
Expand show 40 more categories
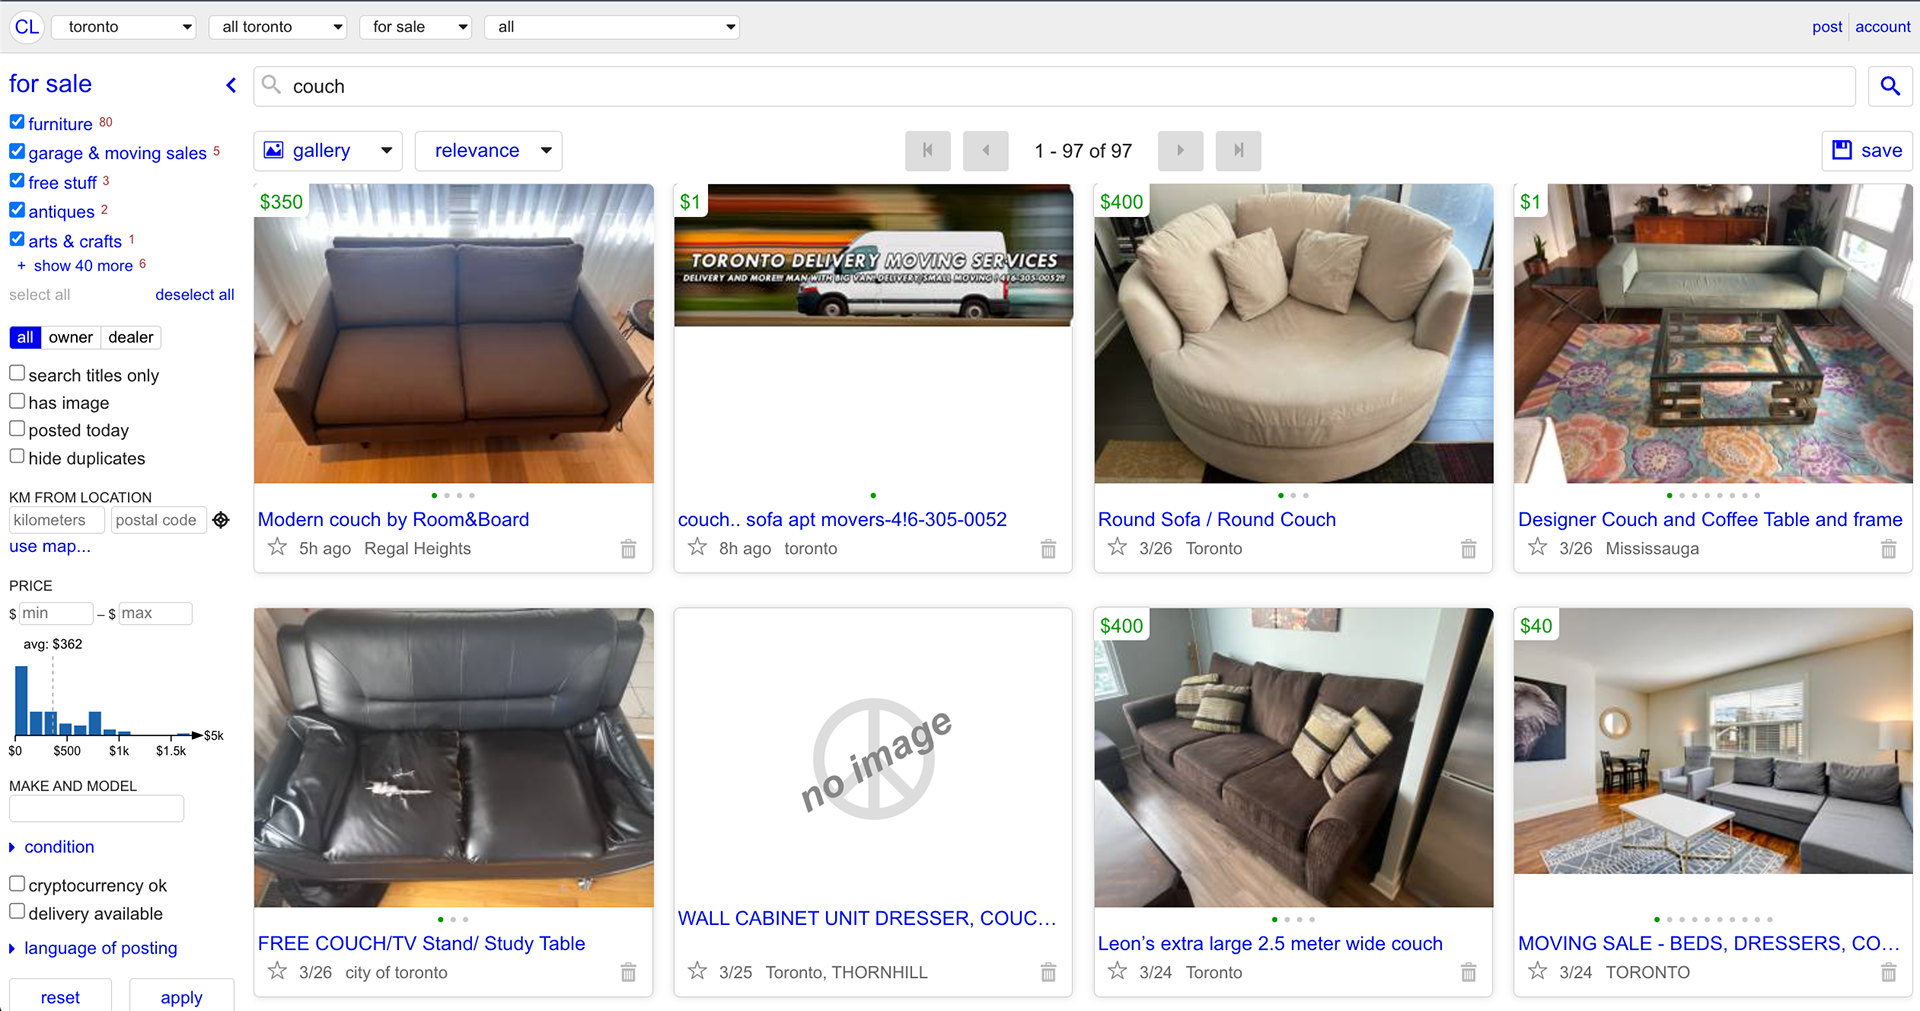tap(82, 266)
